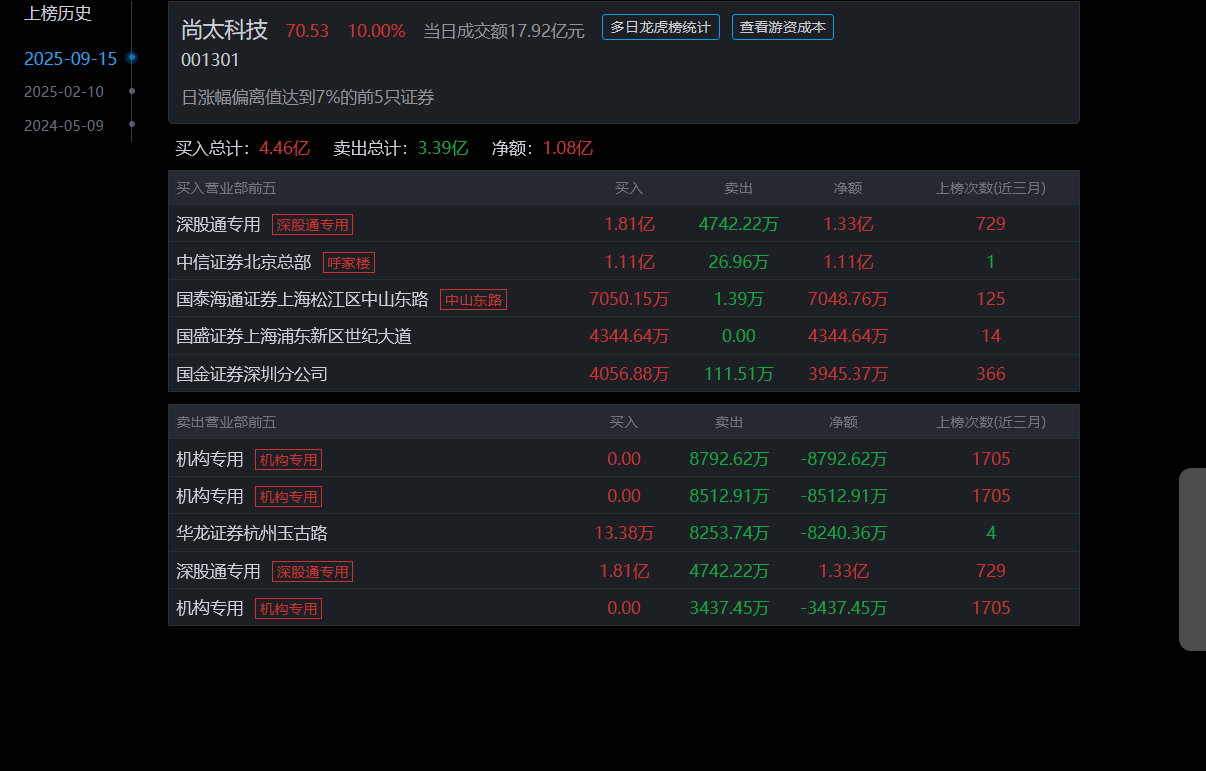The width and height of the screenshot is (1206, 771).
Task: Click 当日成交额17.92亿元 text
Action: (x=504, y=31)
